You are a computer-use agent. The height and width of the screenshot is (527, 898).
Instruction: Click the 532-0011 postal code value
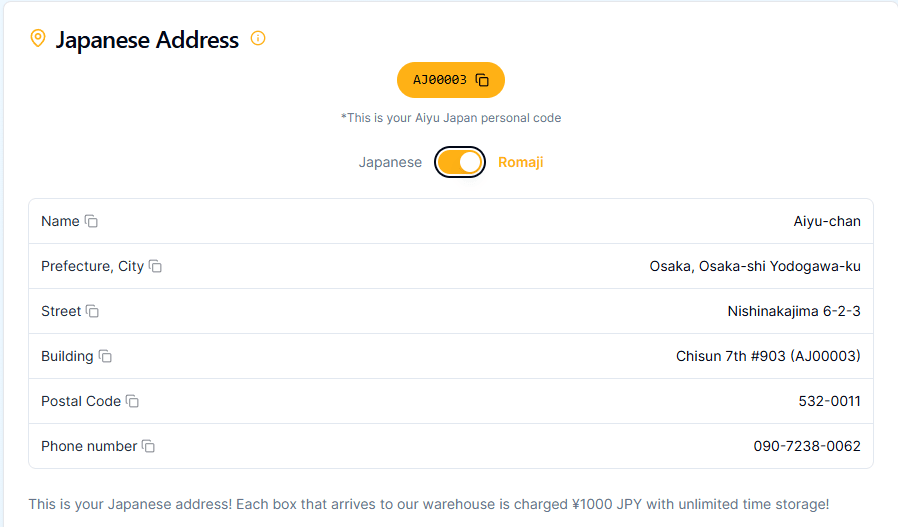[x=829, y=401]
